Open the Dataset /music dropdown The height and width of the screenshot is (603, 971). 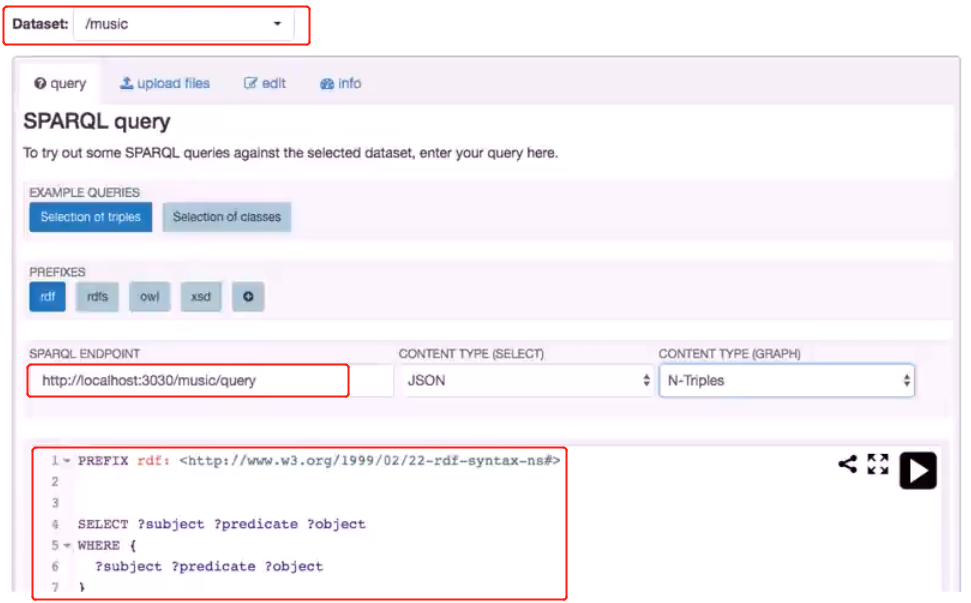point(183,25)
